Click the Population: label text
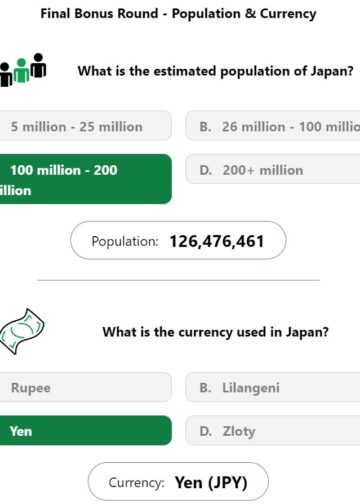This screenshot has height=504, width=360. pyautogui.click(x=125, y=241)
